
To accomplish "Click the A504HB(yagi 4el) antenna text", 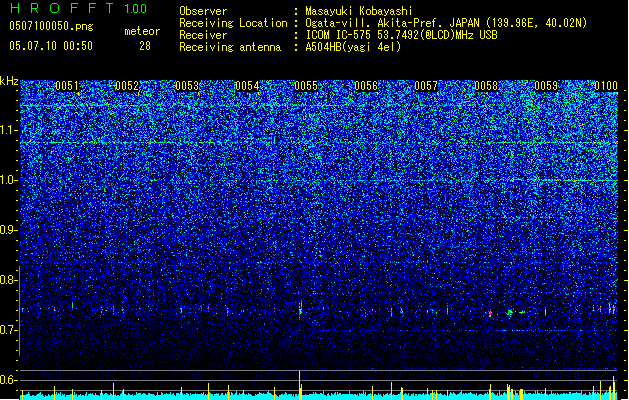I will tap(353, 47).
